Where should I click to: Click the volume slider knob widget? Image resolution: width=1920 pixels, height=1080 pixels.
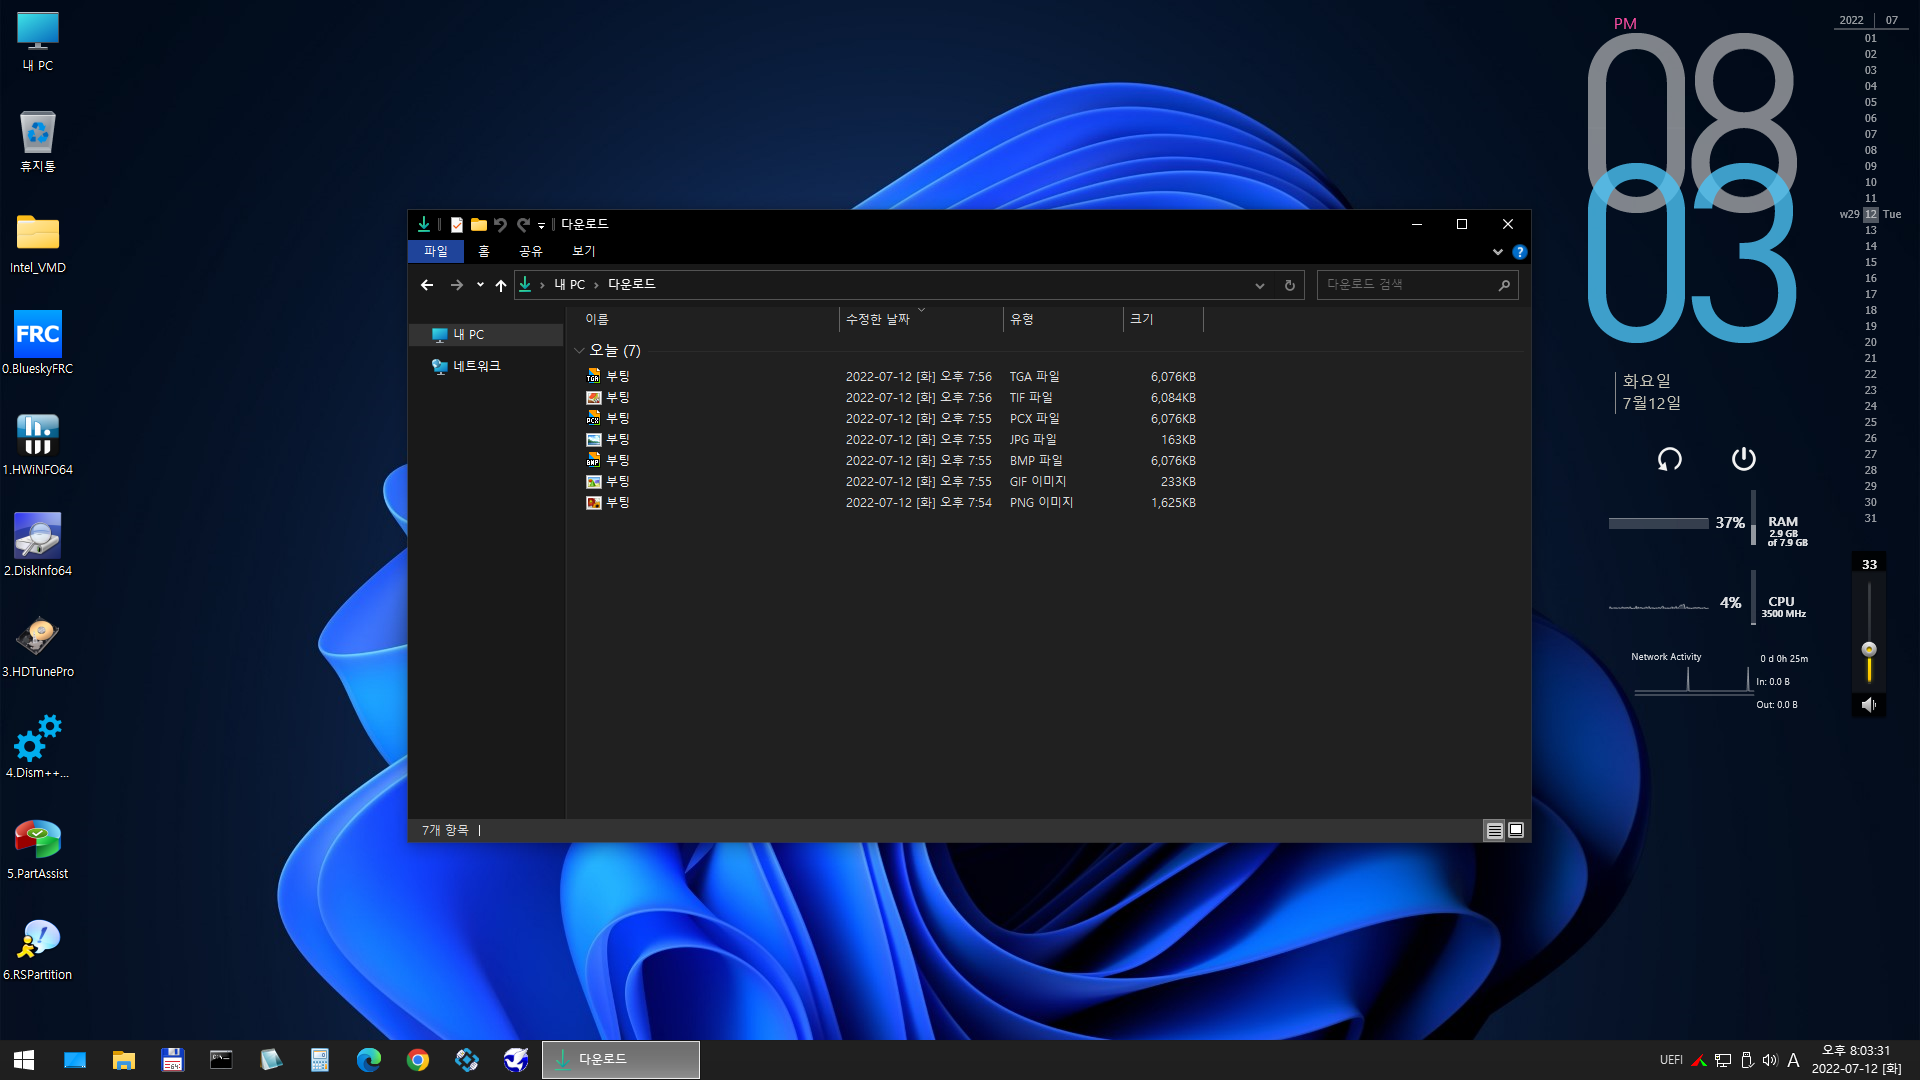[1869, 649]
